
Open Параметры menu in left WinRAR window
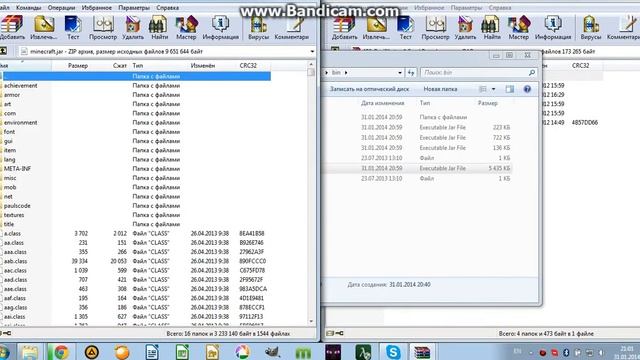point(134,8)
